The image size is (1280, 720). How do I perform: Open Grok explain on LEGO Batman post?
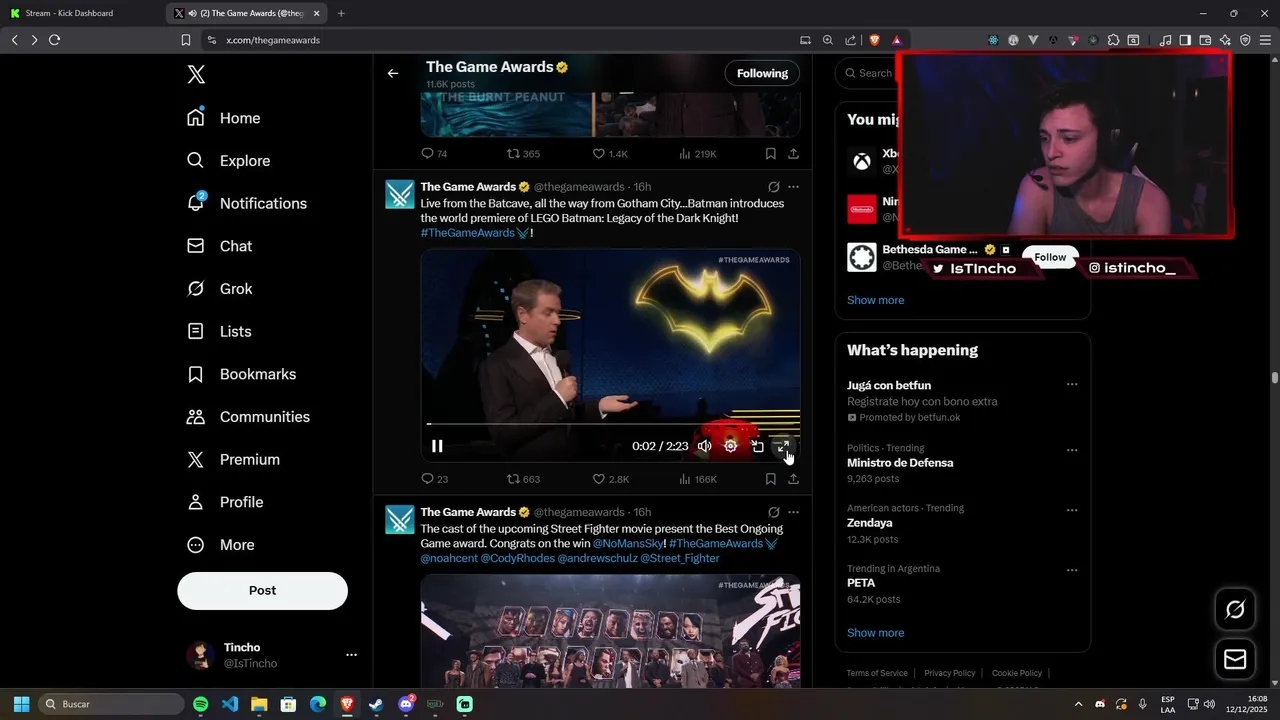pyautogui.click(x=773, y=187)
